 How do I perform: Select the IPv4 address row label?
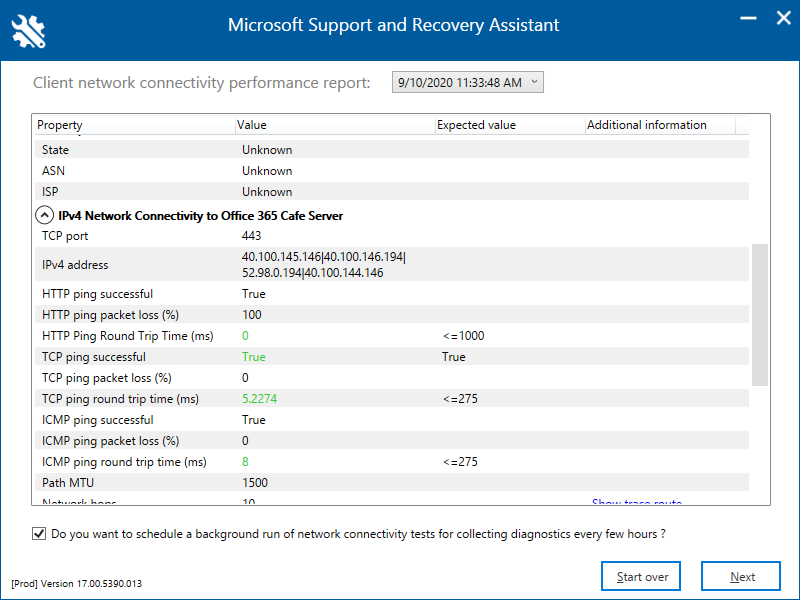point(75,265)
